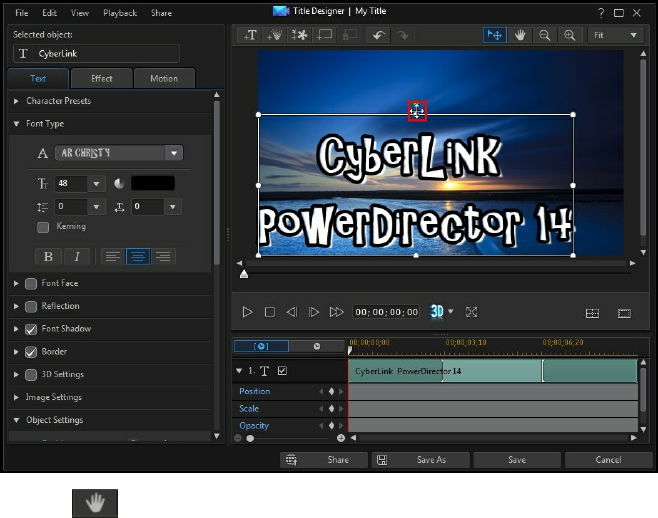Enable the 3D Settings checkbox
This screenshot has width=658, height=518.
point(31,375)
